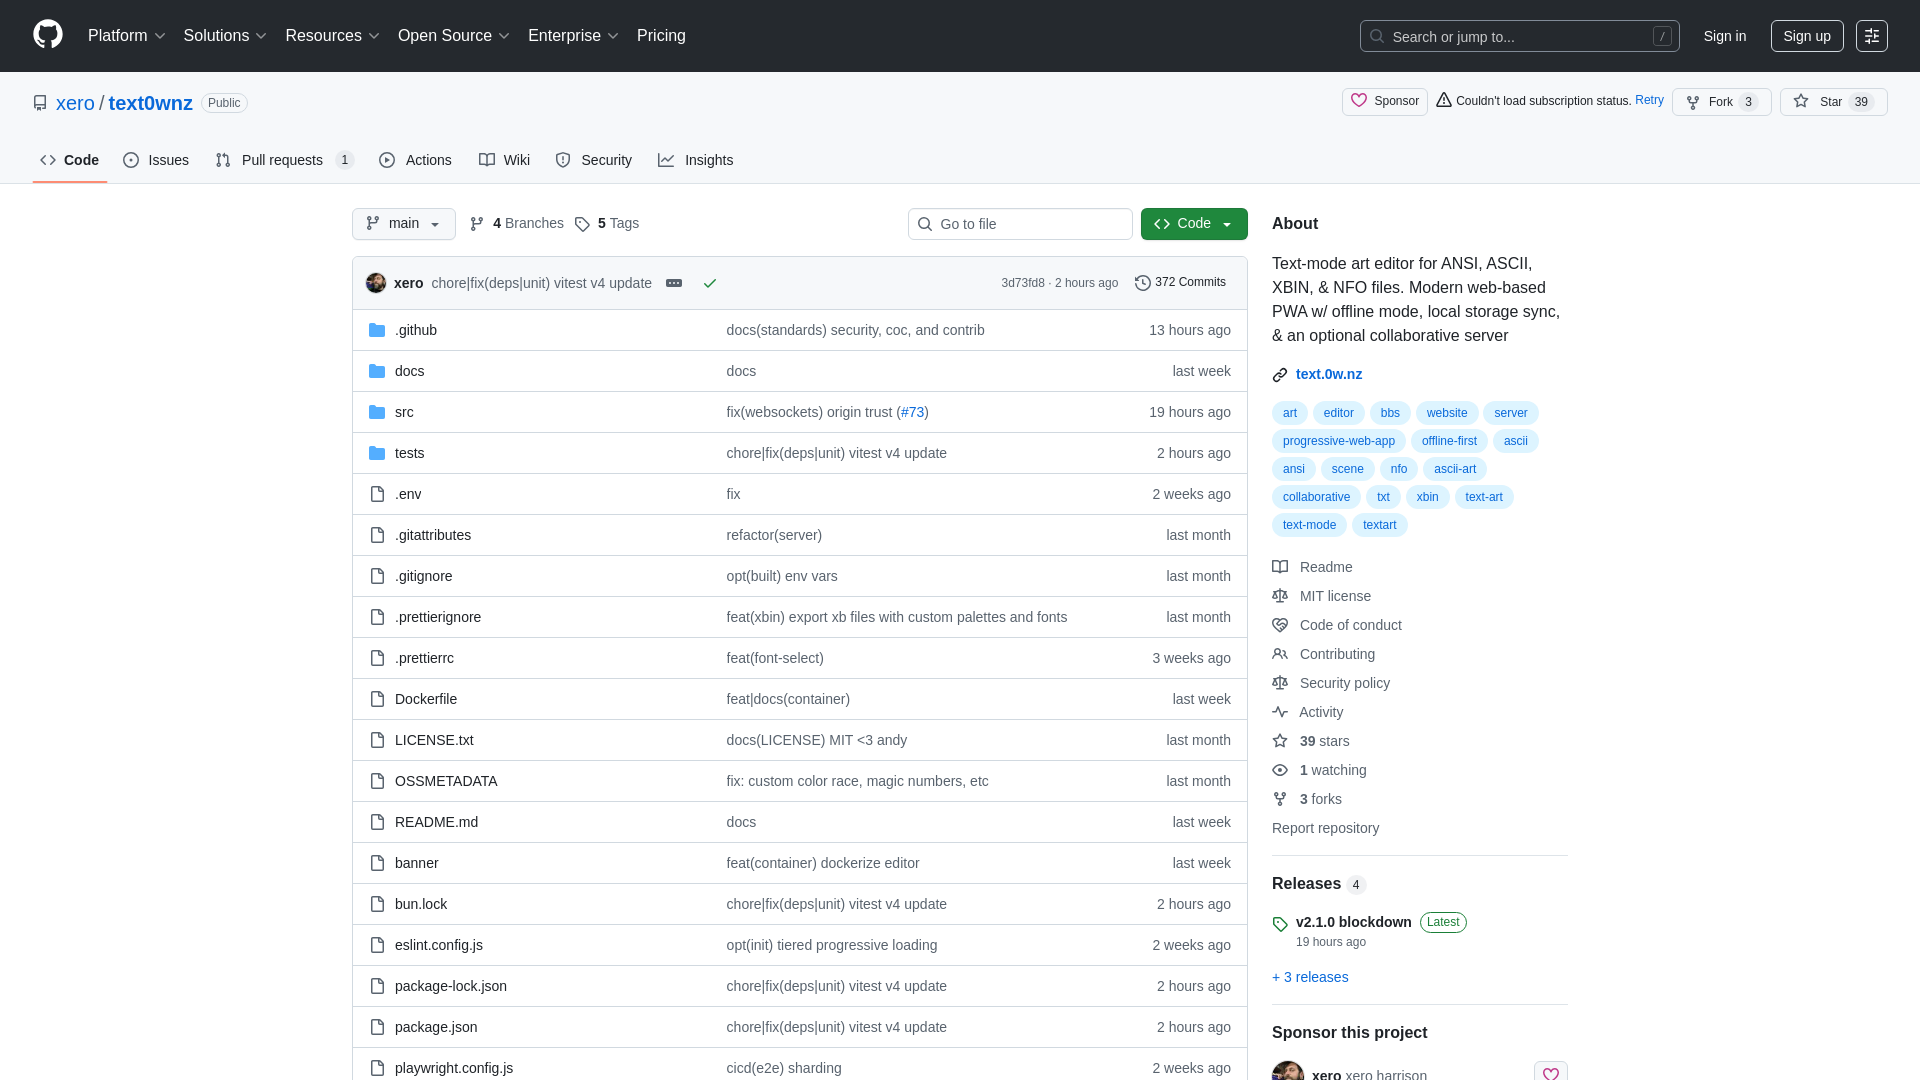Image resolution: width=1920 pixels, height=1080 pixels.
Task: View Activity via the pulse icon
Action: pyautogui.click(x=1280, y=712)
